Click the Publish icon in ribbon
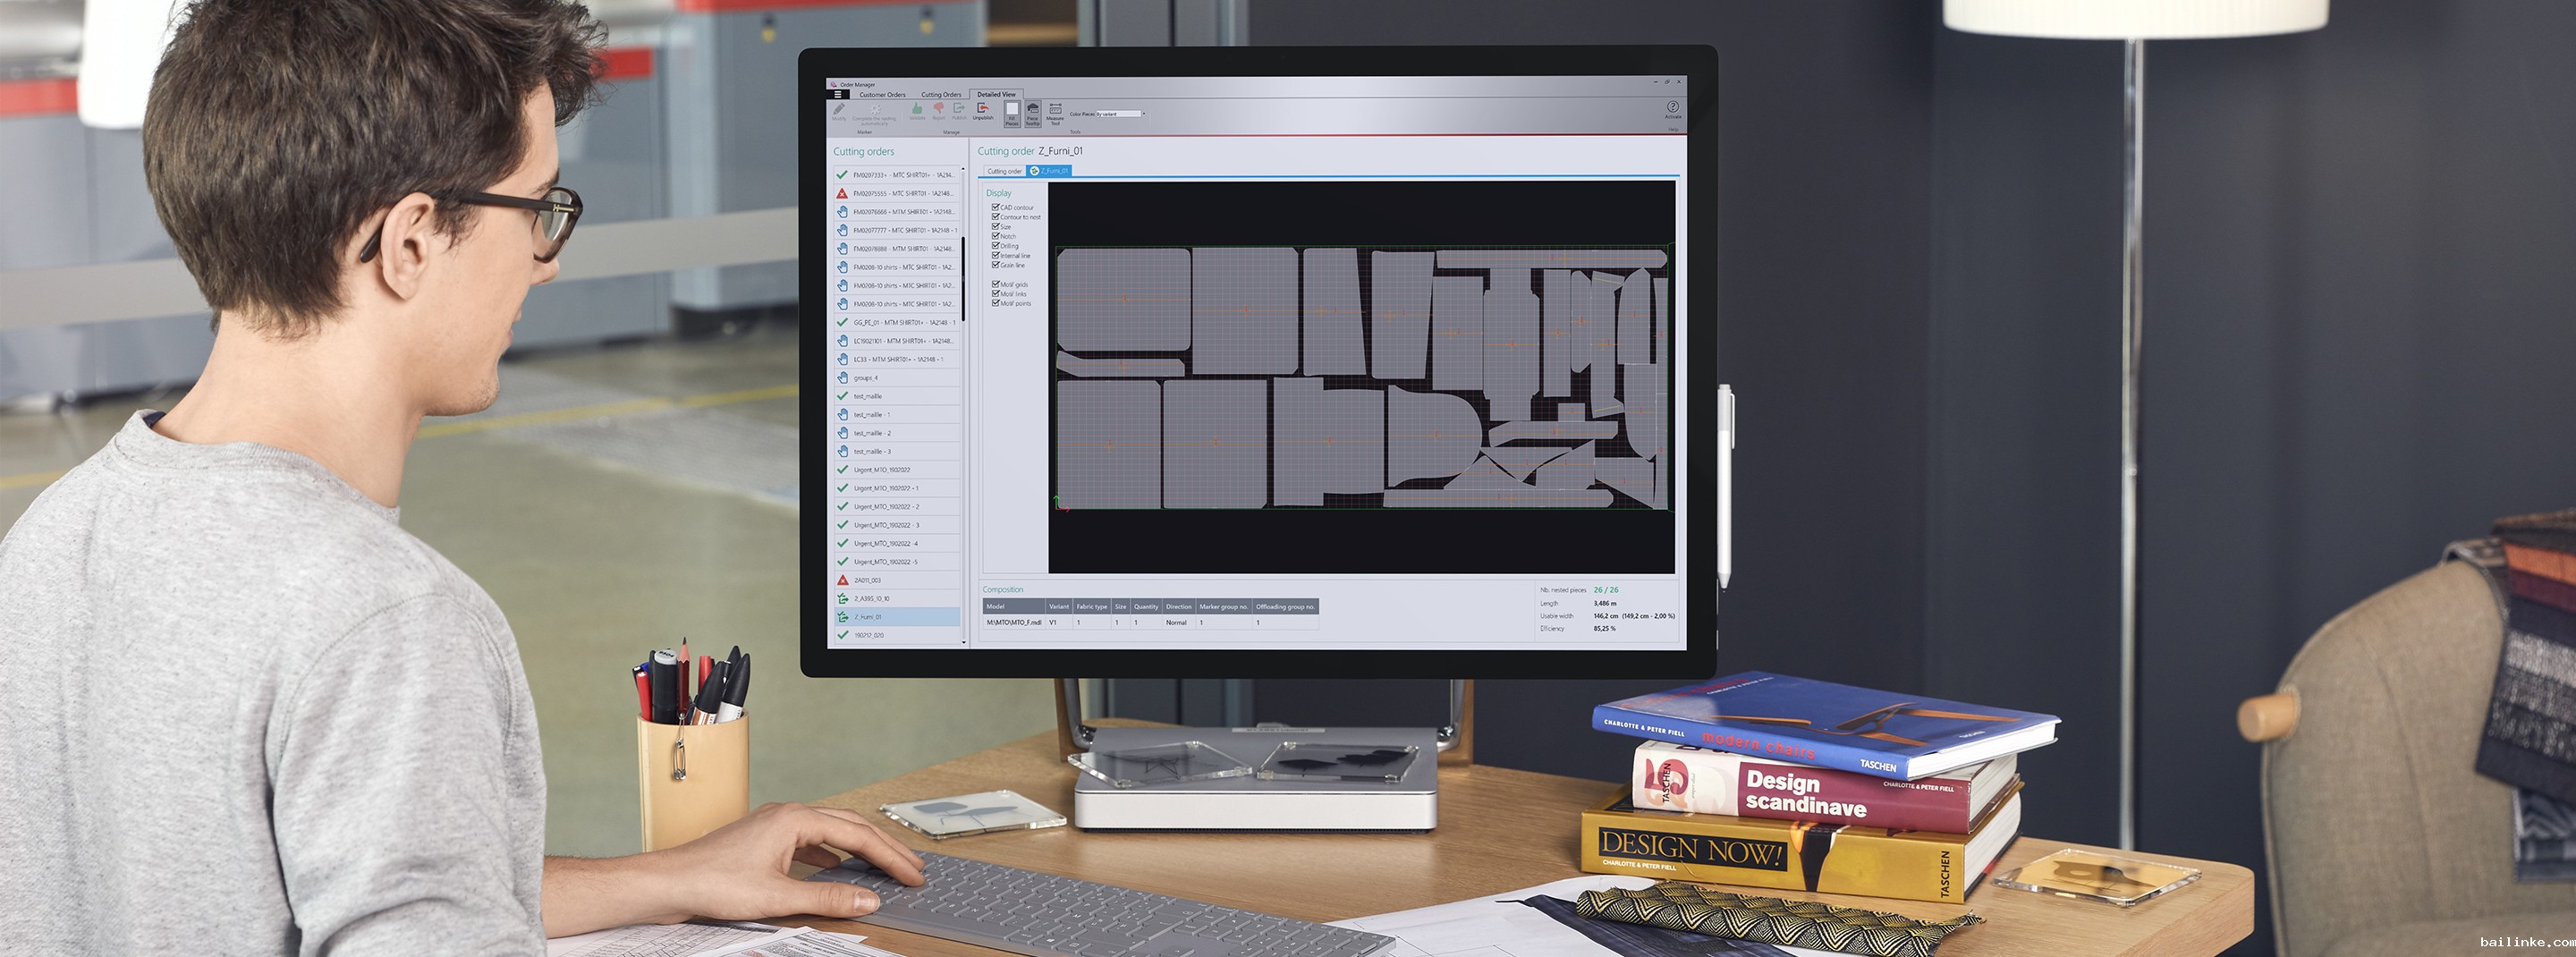Screen dimensions: 2576x957 (x=959, y=109)
